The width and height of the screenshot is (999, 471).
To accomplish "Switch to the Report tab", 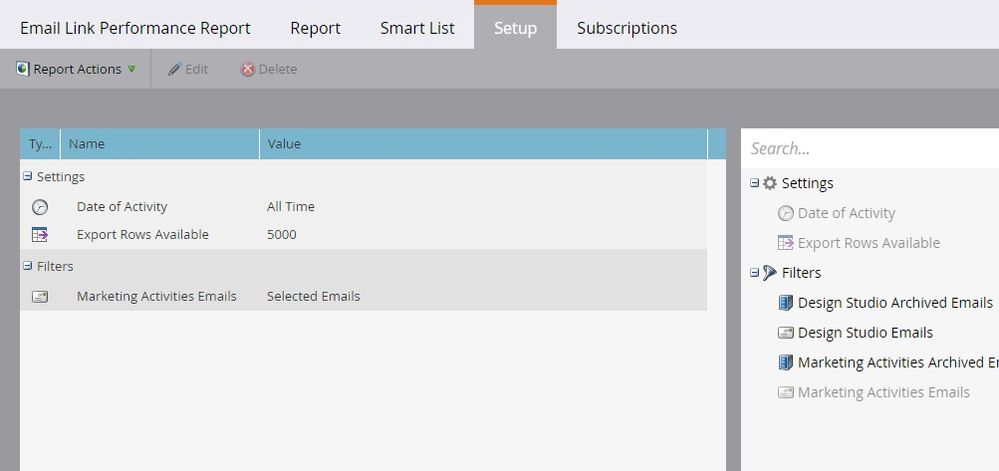I will (x=315, y=28).
